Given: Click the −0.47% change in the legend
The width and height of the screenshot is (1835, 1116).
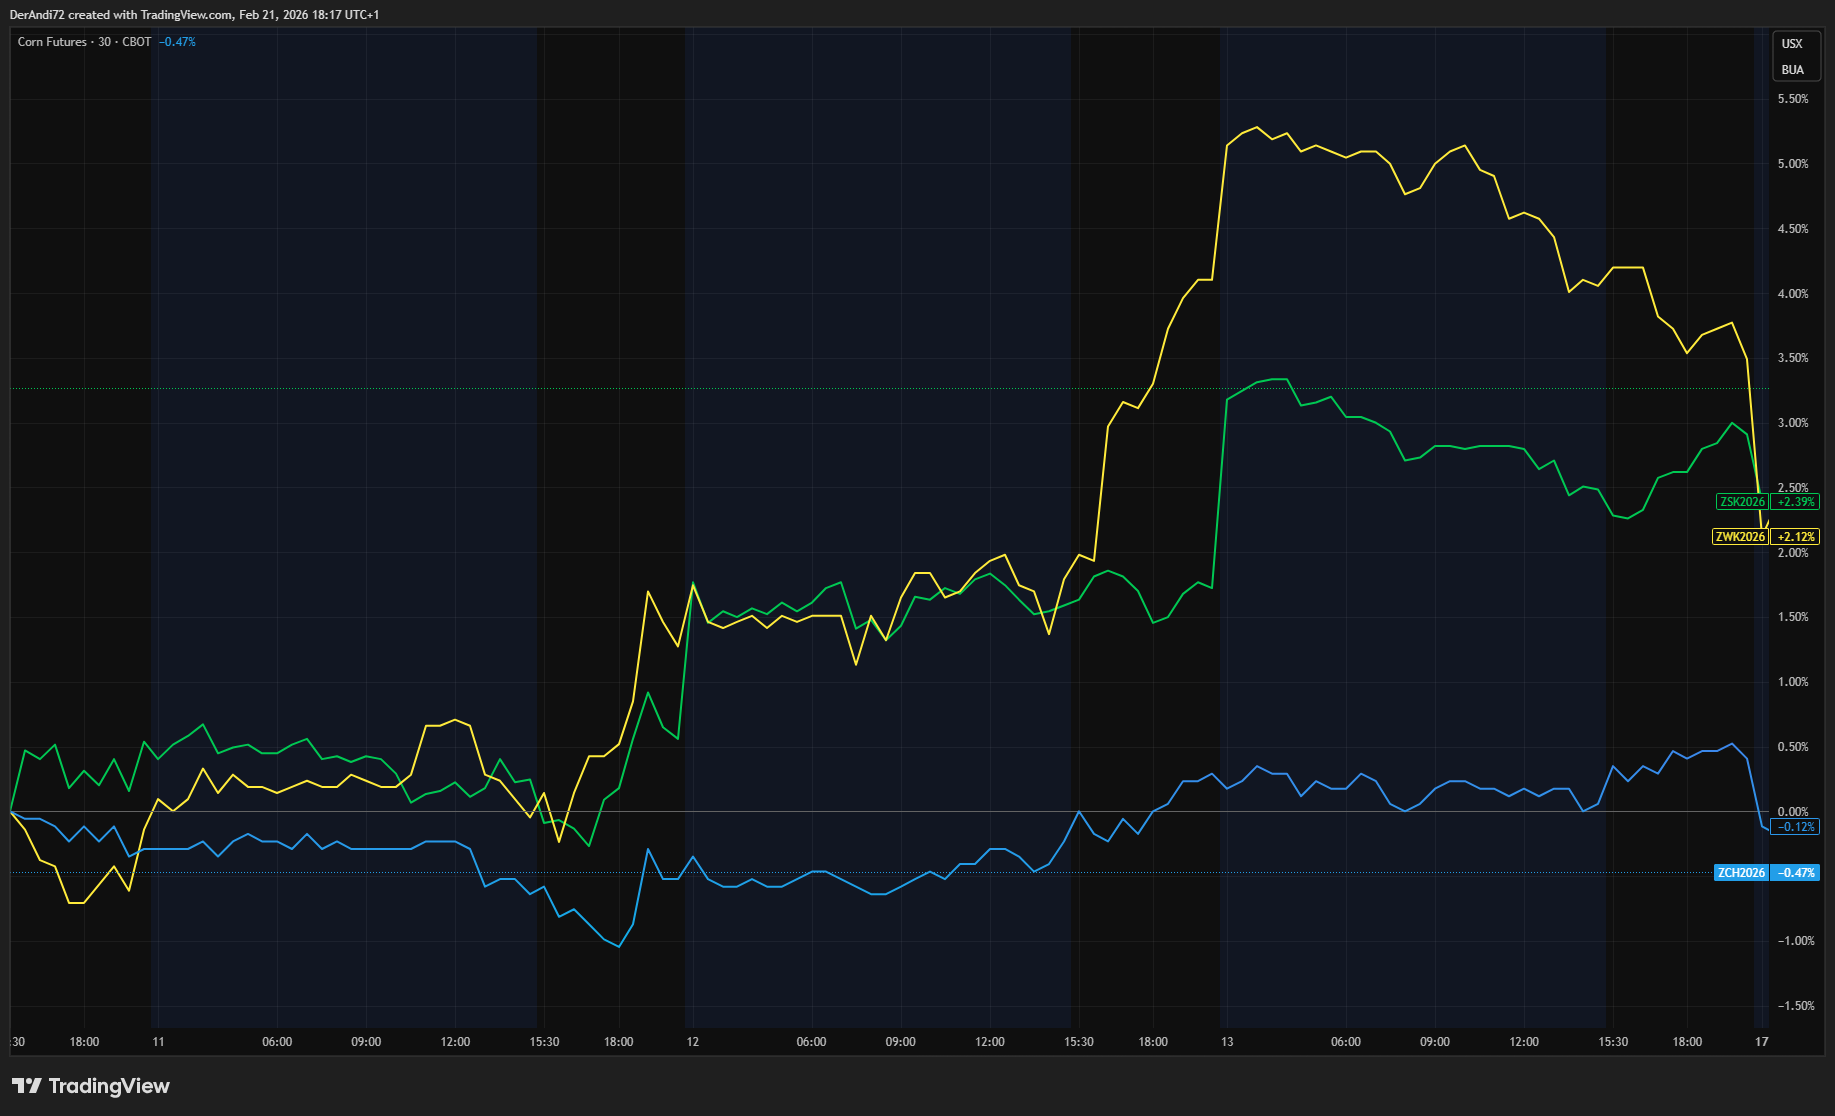Looking at the screenshot, I should [177, 42].
